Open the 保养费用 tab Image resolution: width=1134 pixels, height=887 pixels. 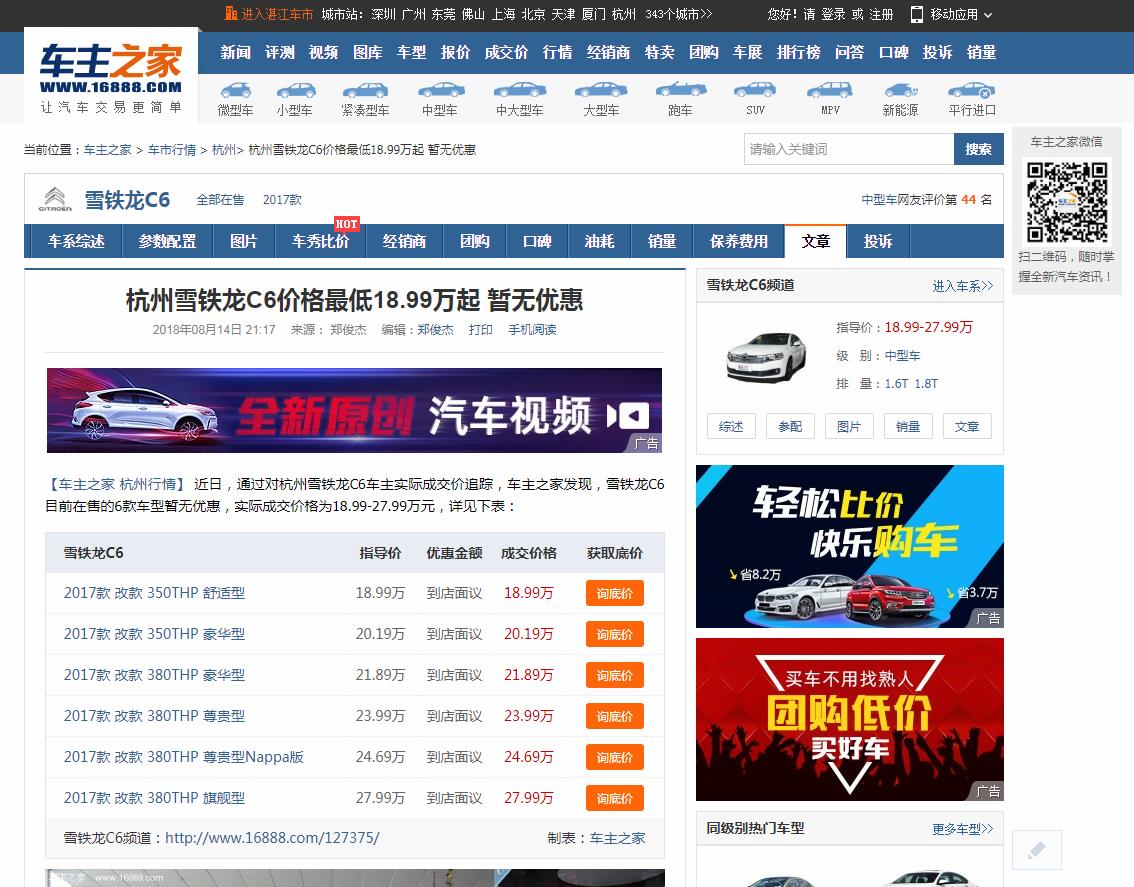coord(738,241)
